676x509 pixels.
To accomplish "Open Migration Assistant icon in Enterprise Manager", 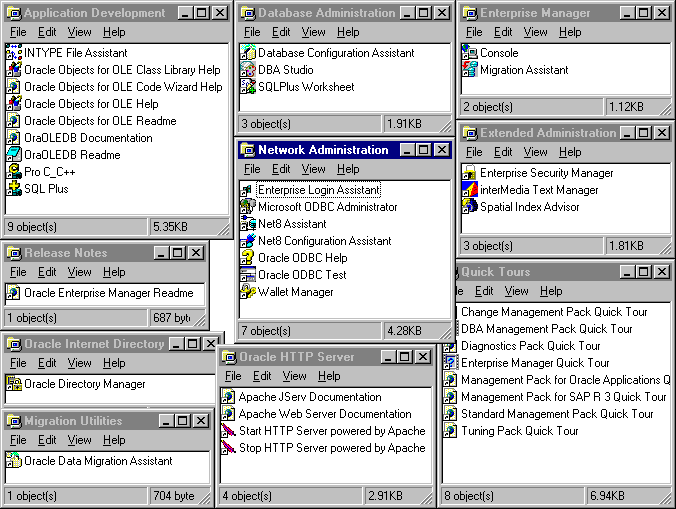I will click(x=470, y=70).
